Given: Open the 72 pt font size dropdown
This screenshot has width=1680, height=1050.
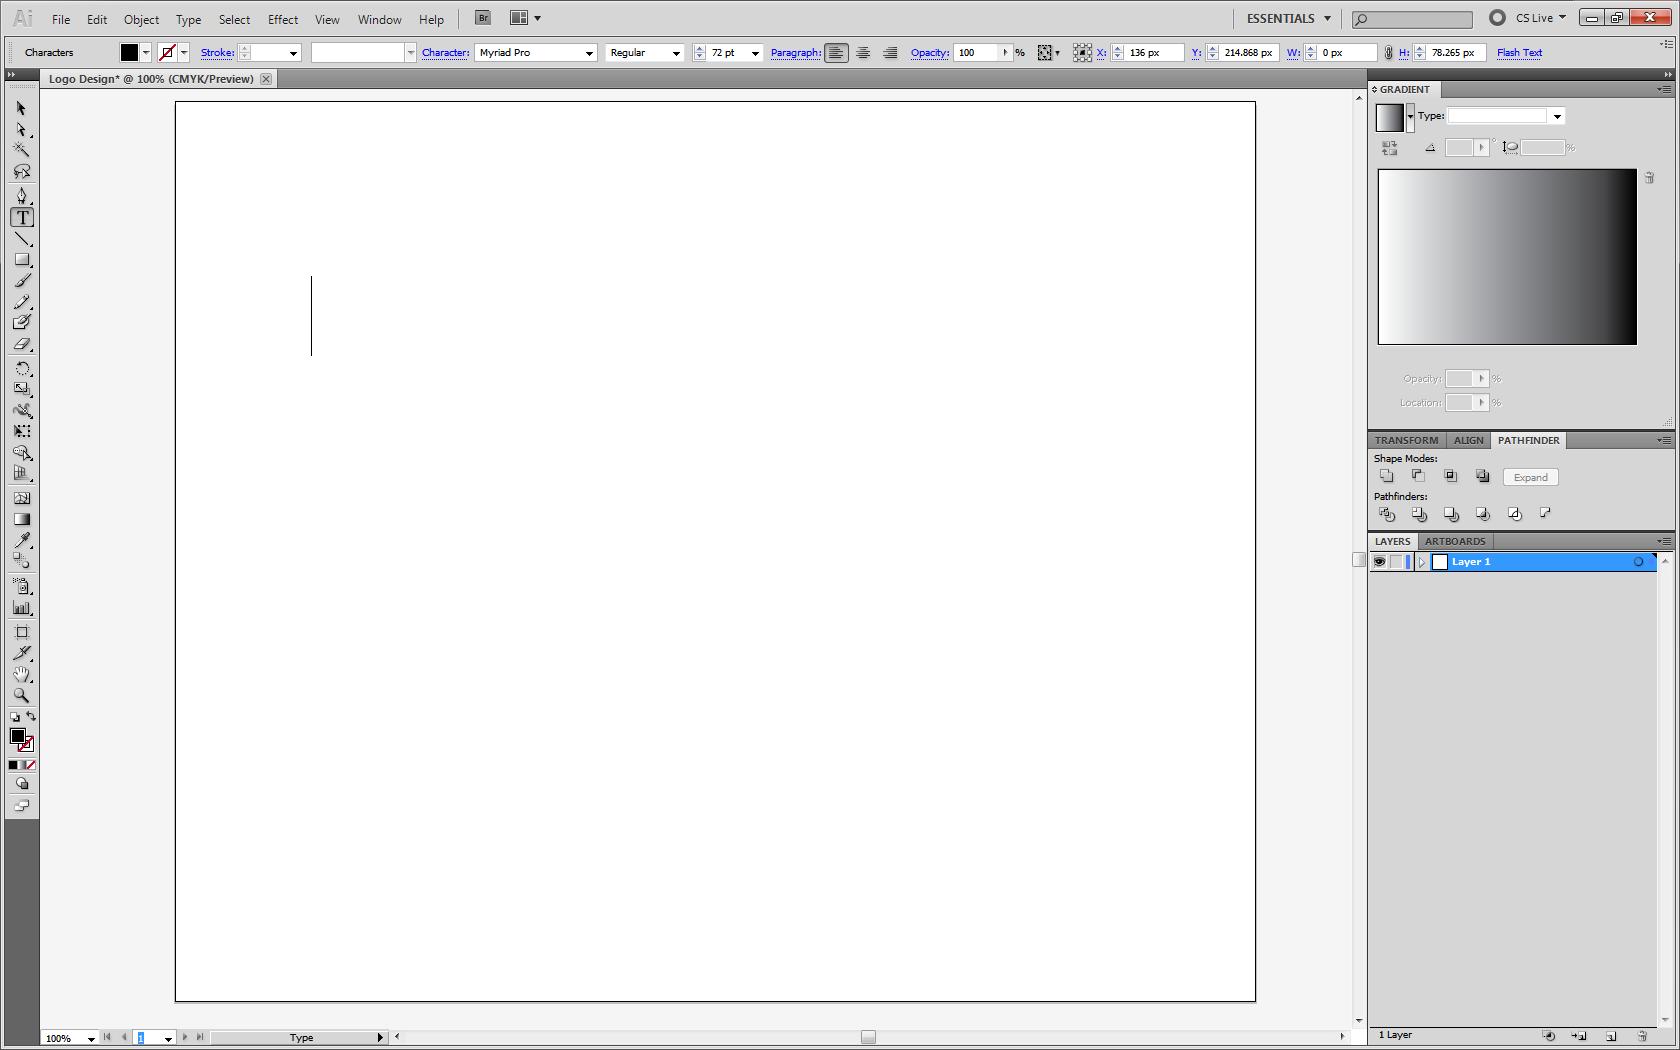Looking at the screenshot, I should click(755, 53).
